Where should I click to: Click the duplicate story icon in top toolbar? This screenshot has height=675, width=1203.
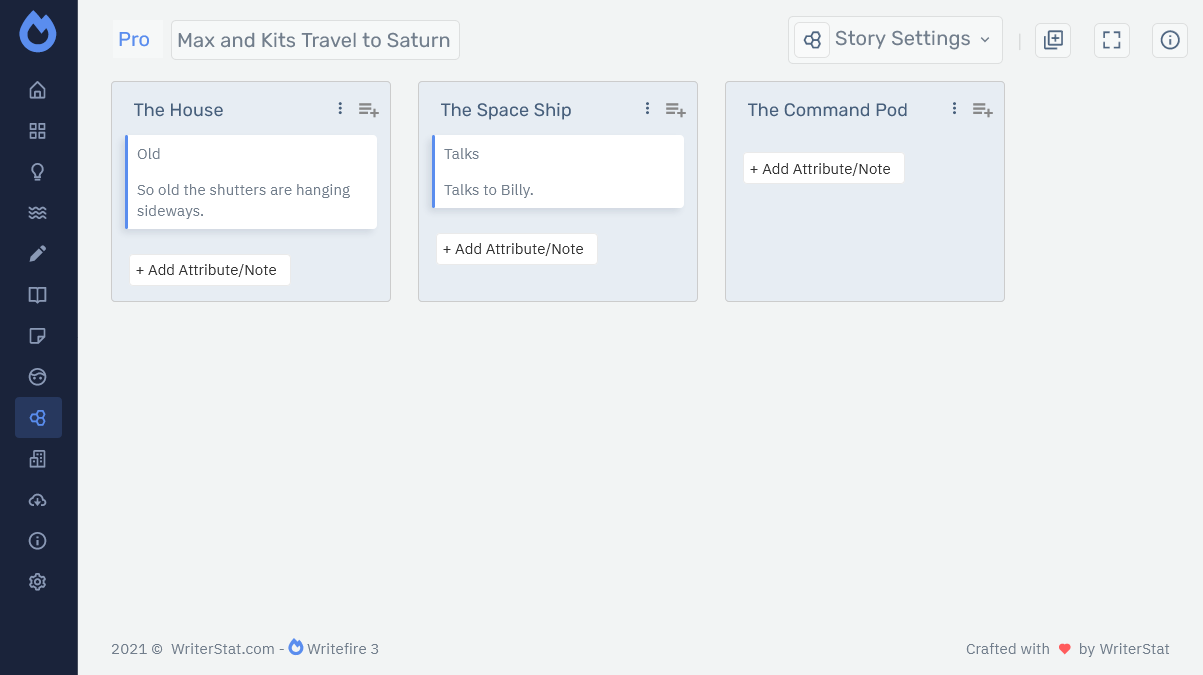1052,40
